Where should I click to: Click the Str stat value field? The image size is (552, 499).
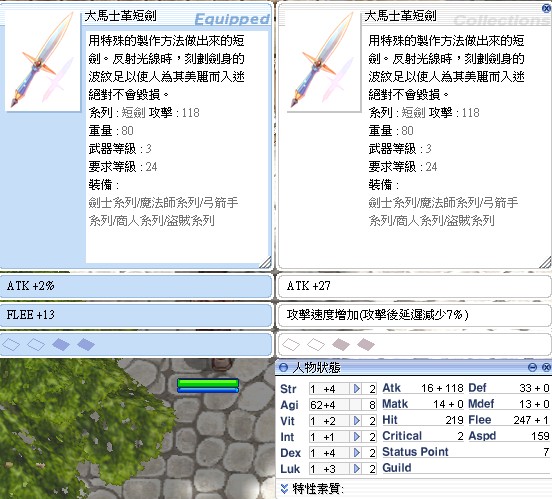[x=329, y=389]
